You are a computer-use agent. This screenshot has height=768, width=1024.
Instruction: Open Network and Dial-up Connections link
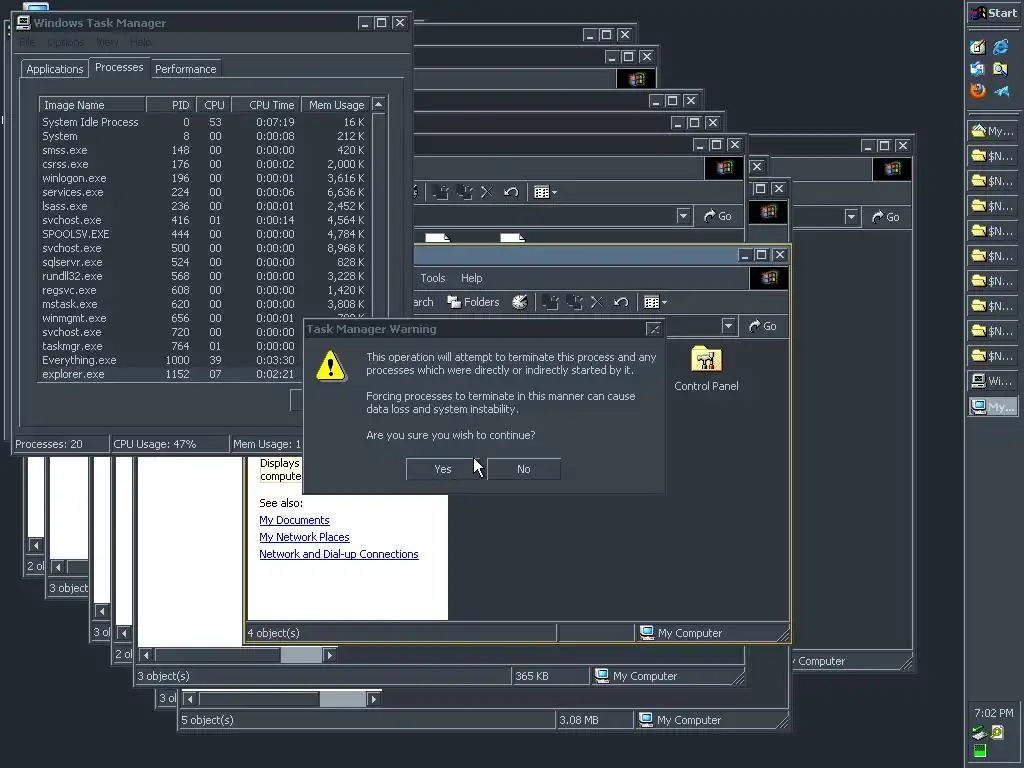[338, 554]
